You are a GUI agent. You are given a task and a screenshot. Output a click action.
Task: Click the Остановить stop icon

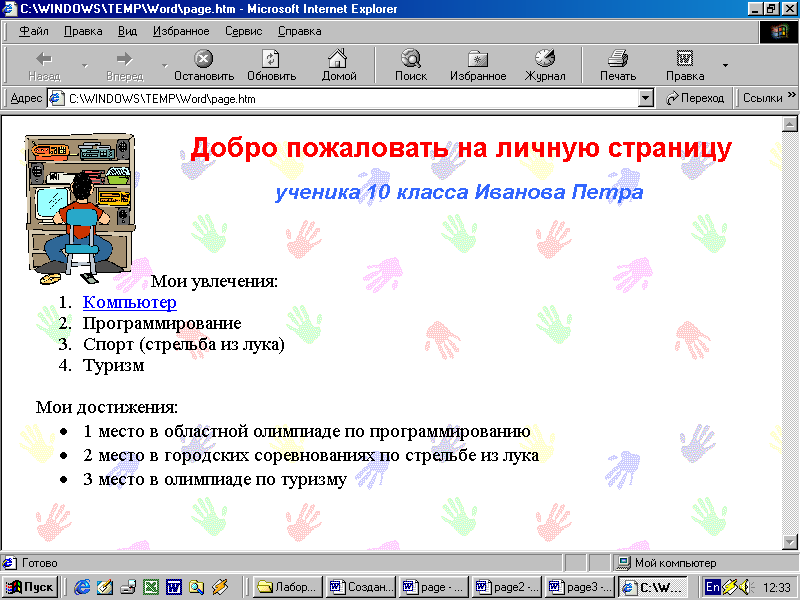(x=204, y=59)
